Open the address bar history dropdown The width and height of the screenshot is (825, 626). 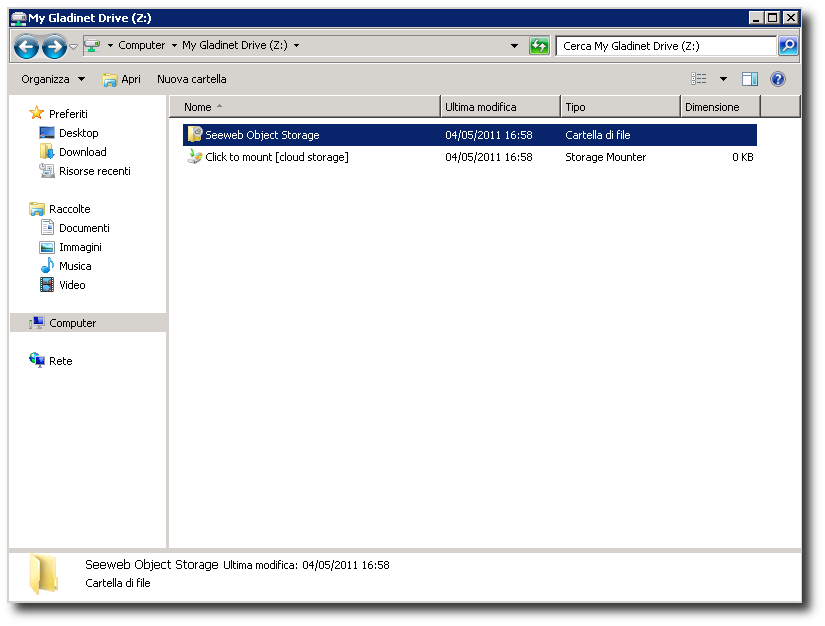[515, 46]
